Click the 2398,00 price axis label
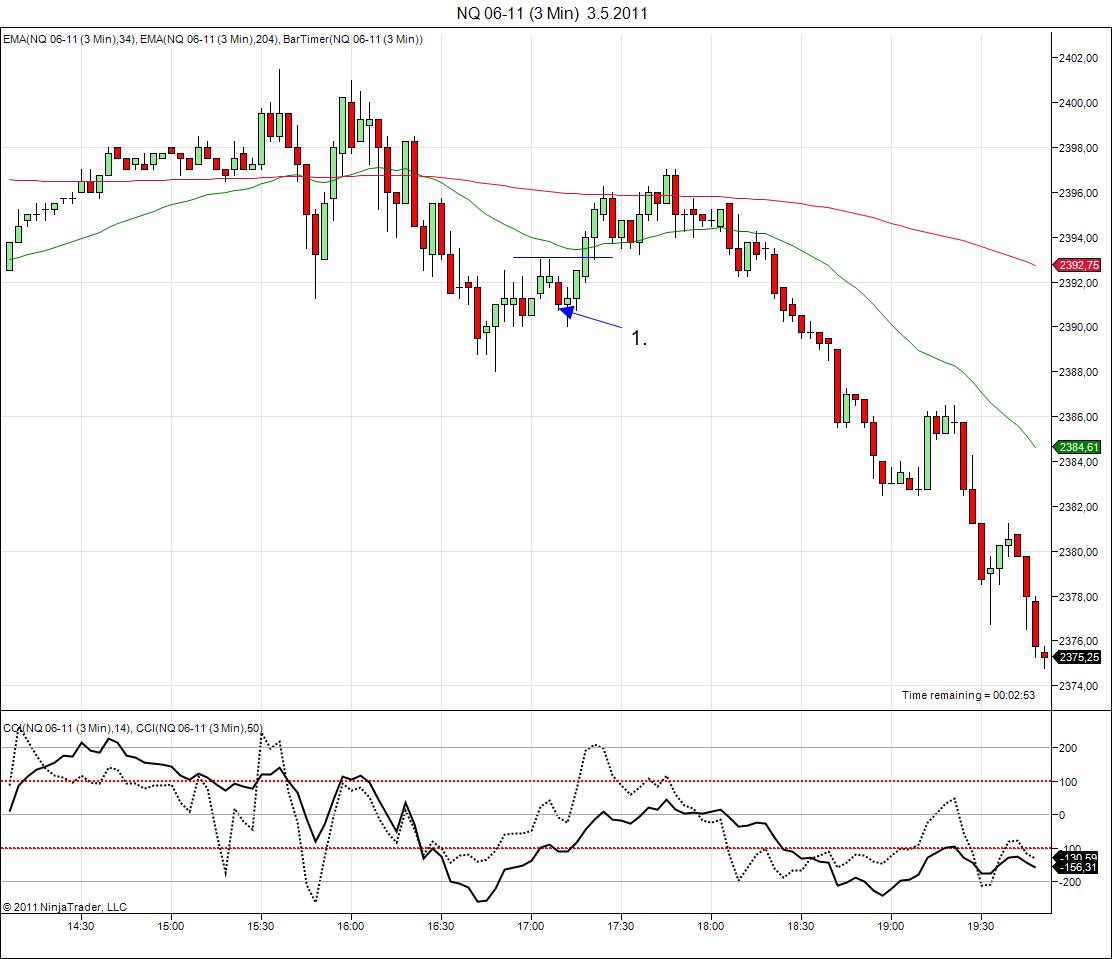 1079,148
